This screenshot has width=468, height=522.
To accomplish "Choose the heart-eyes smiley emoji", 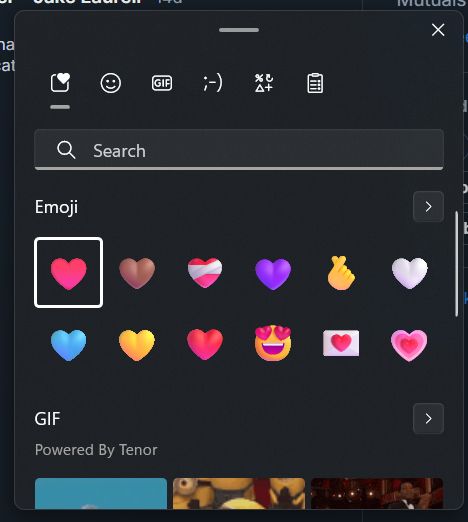I will 273,343.
